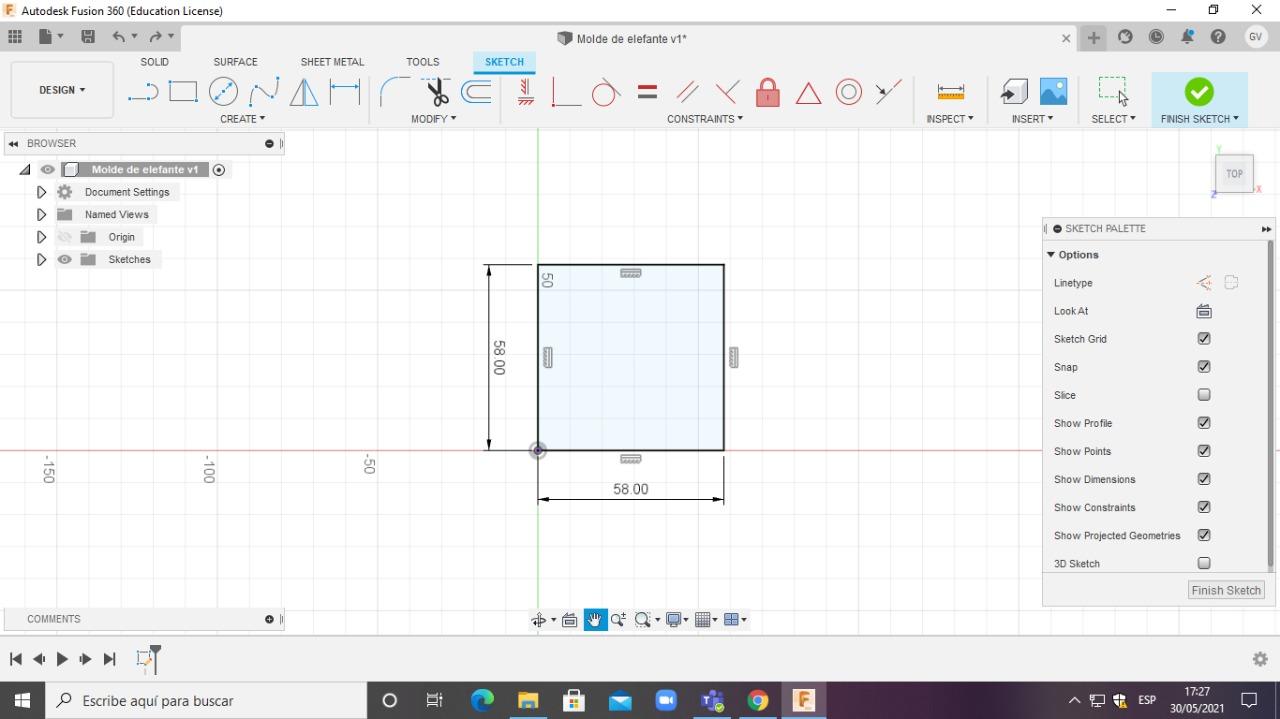Image resolution: width=1280 pixels, height=719 pixels.
Task: Select the Fillet tool
Action: pos(394,92)
